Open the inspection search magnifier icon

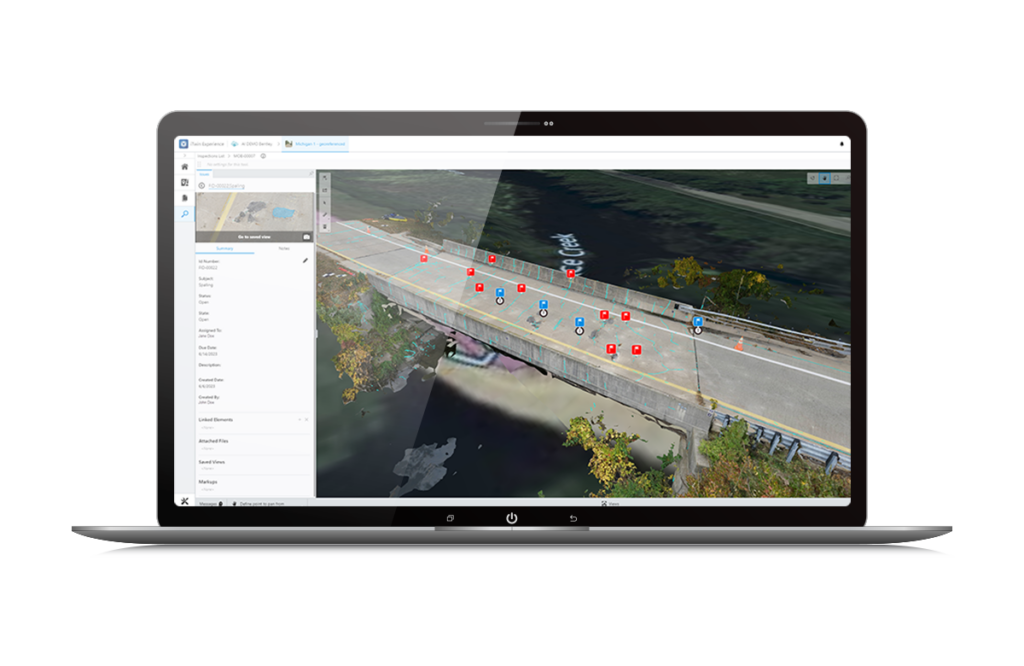point(184,214)
